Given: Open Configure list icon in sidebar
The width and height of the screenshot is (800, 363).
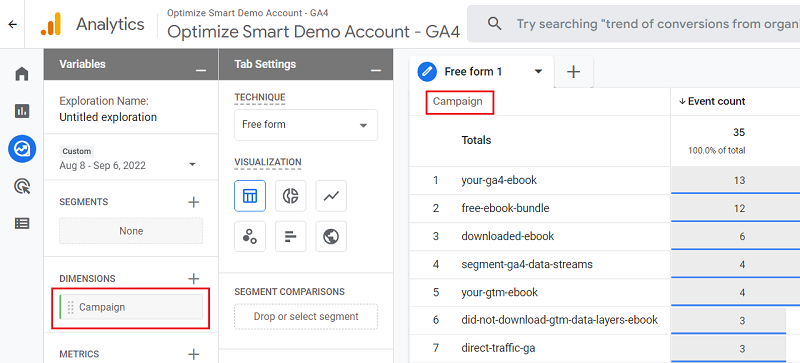Looking at the screenshot, I should point(22,223).
